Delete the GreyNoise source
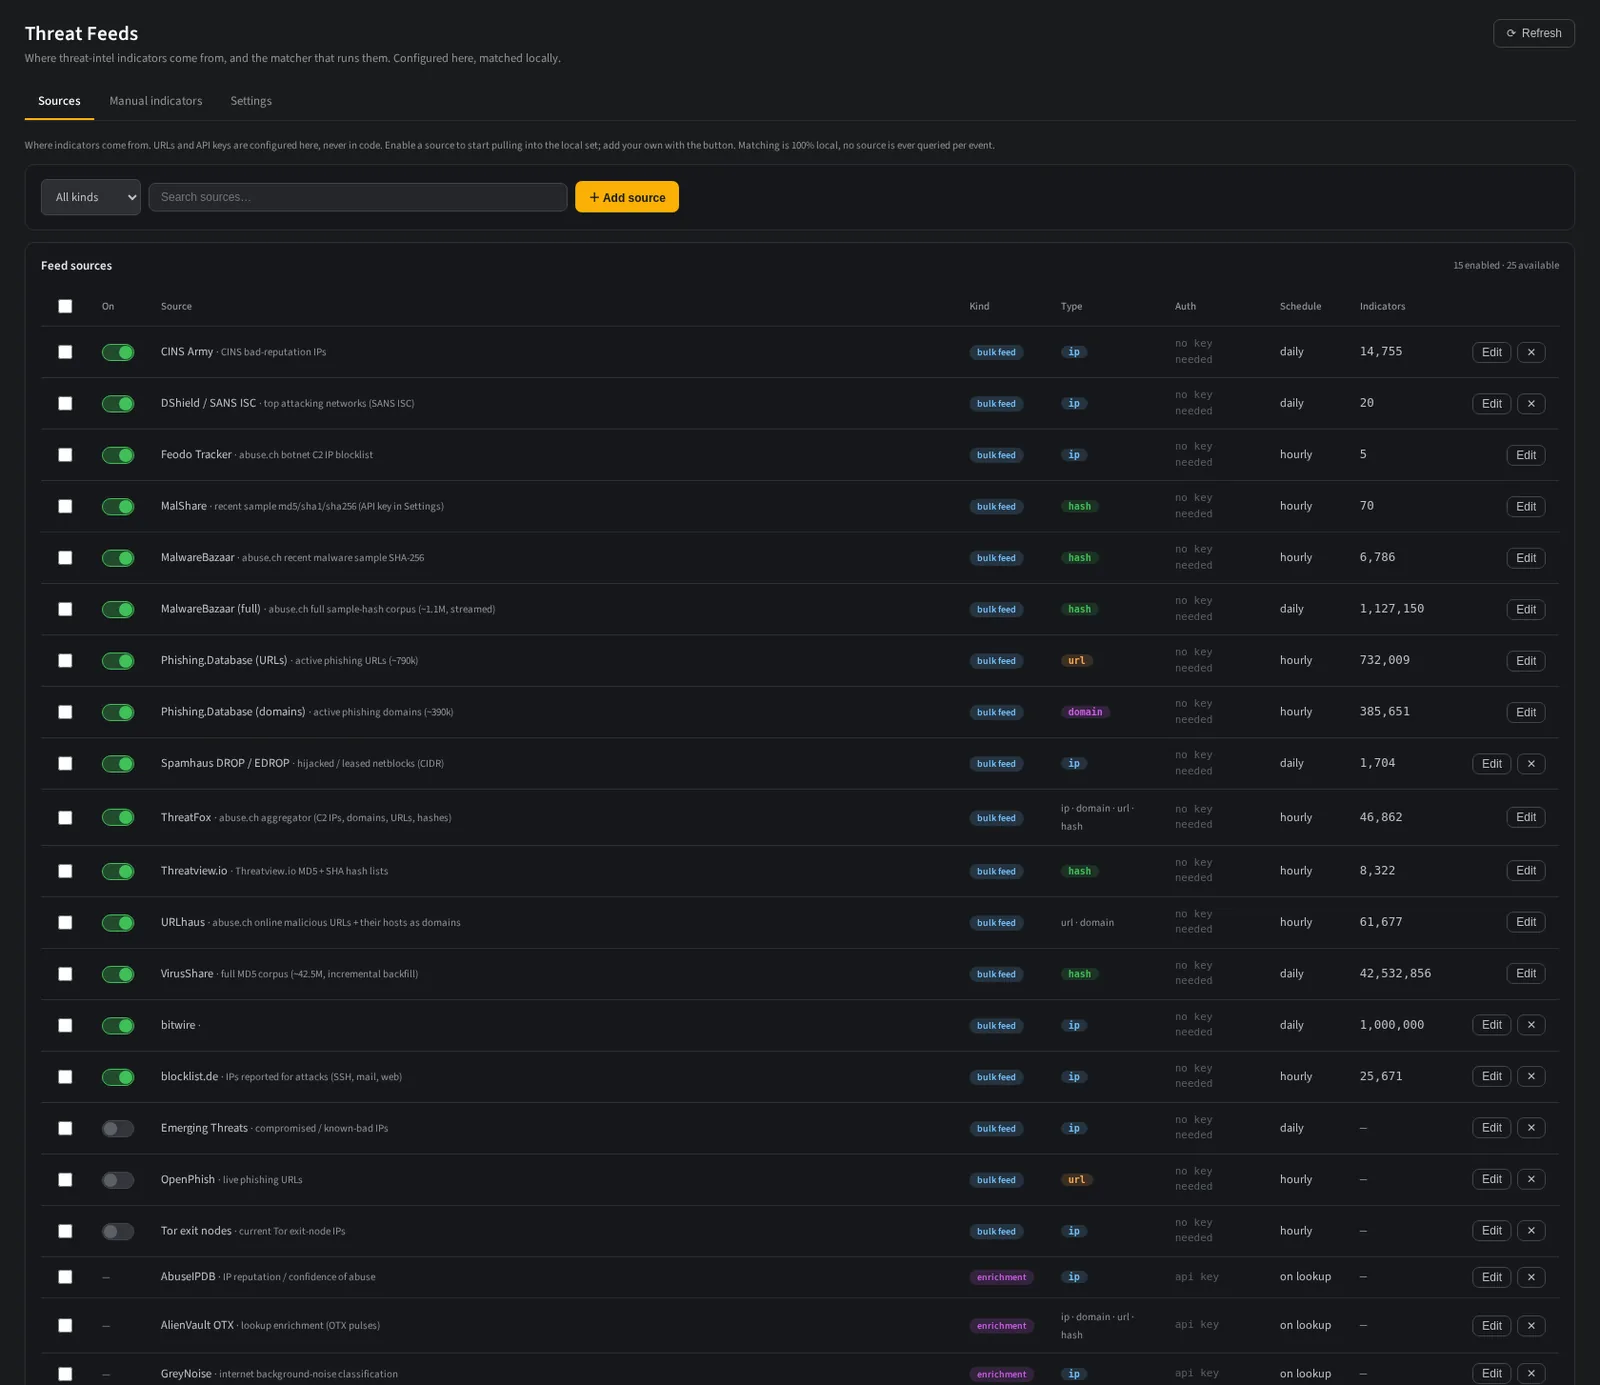1600x1385 pixels. pyautogui.click(x=1531, y=1374)
